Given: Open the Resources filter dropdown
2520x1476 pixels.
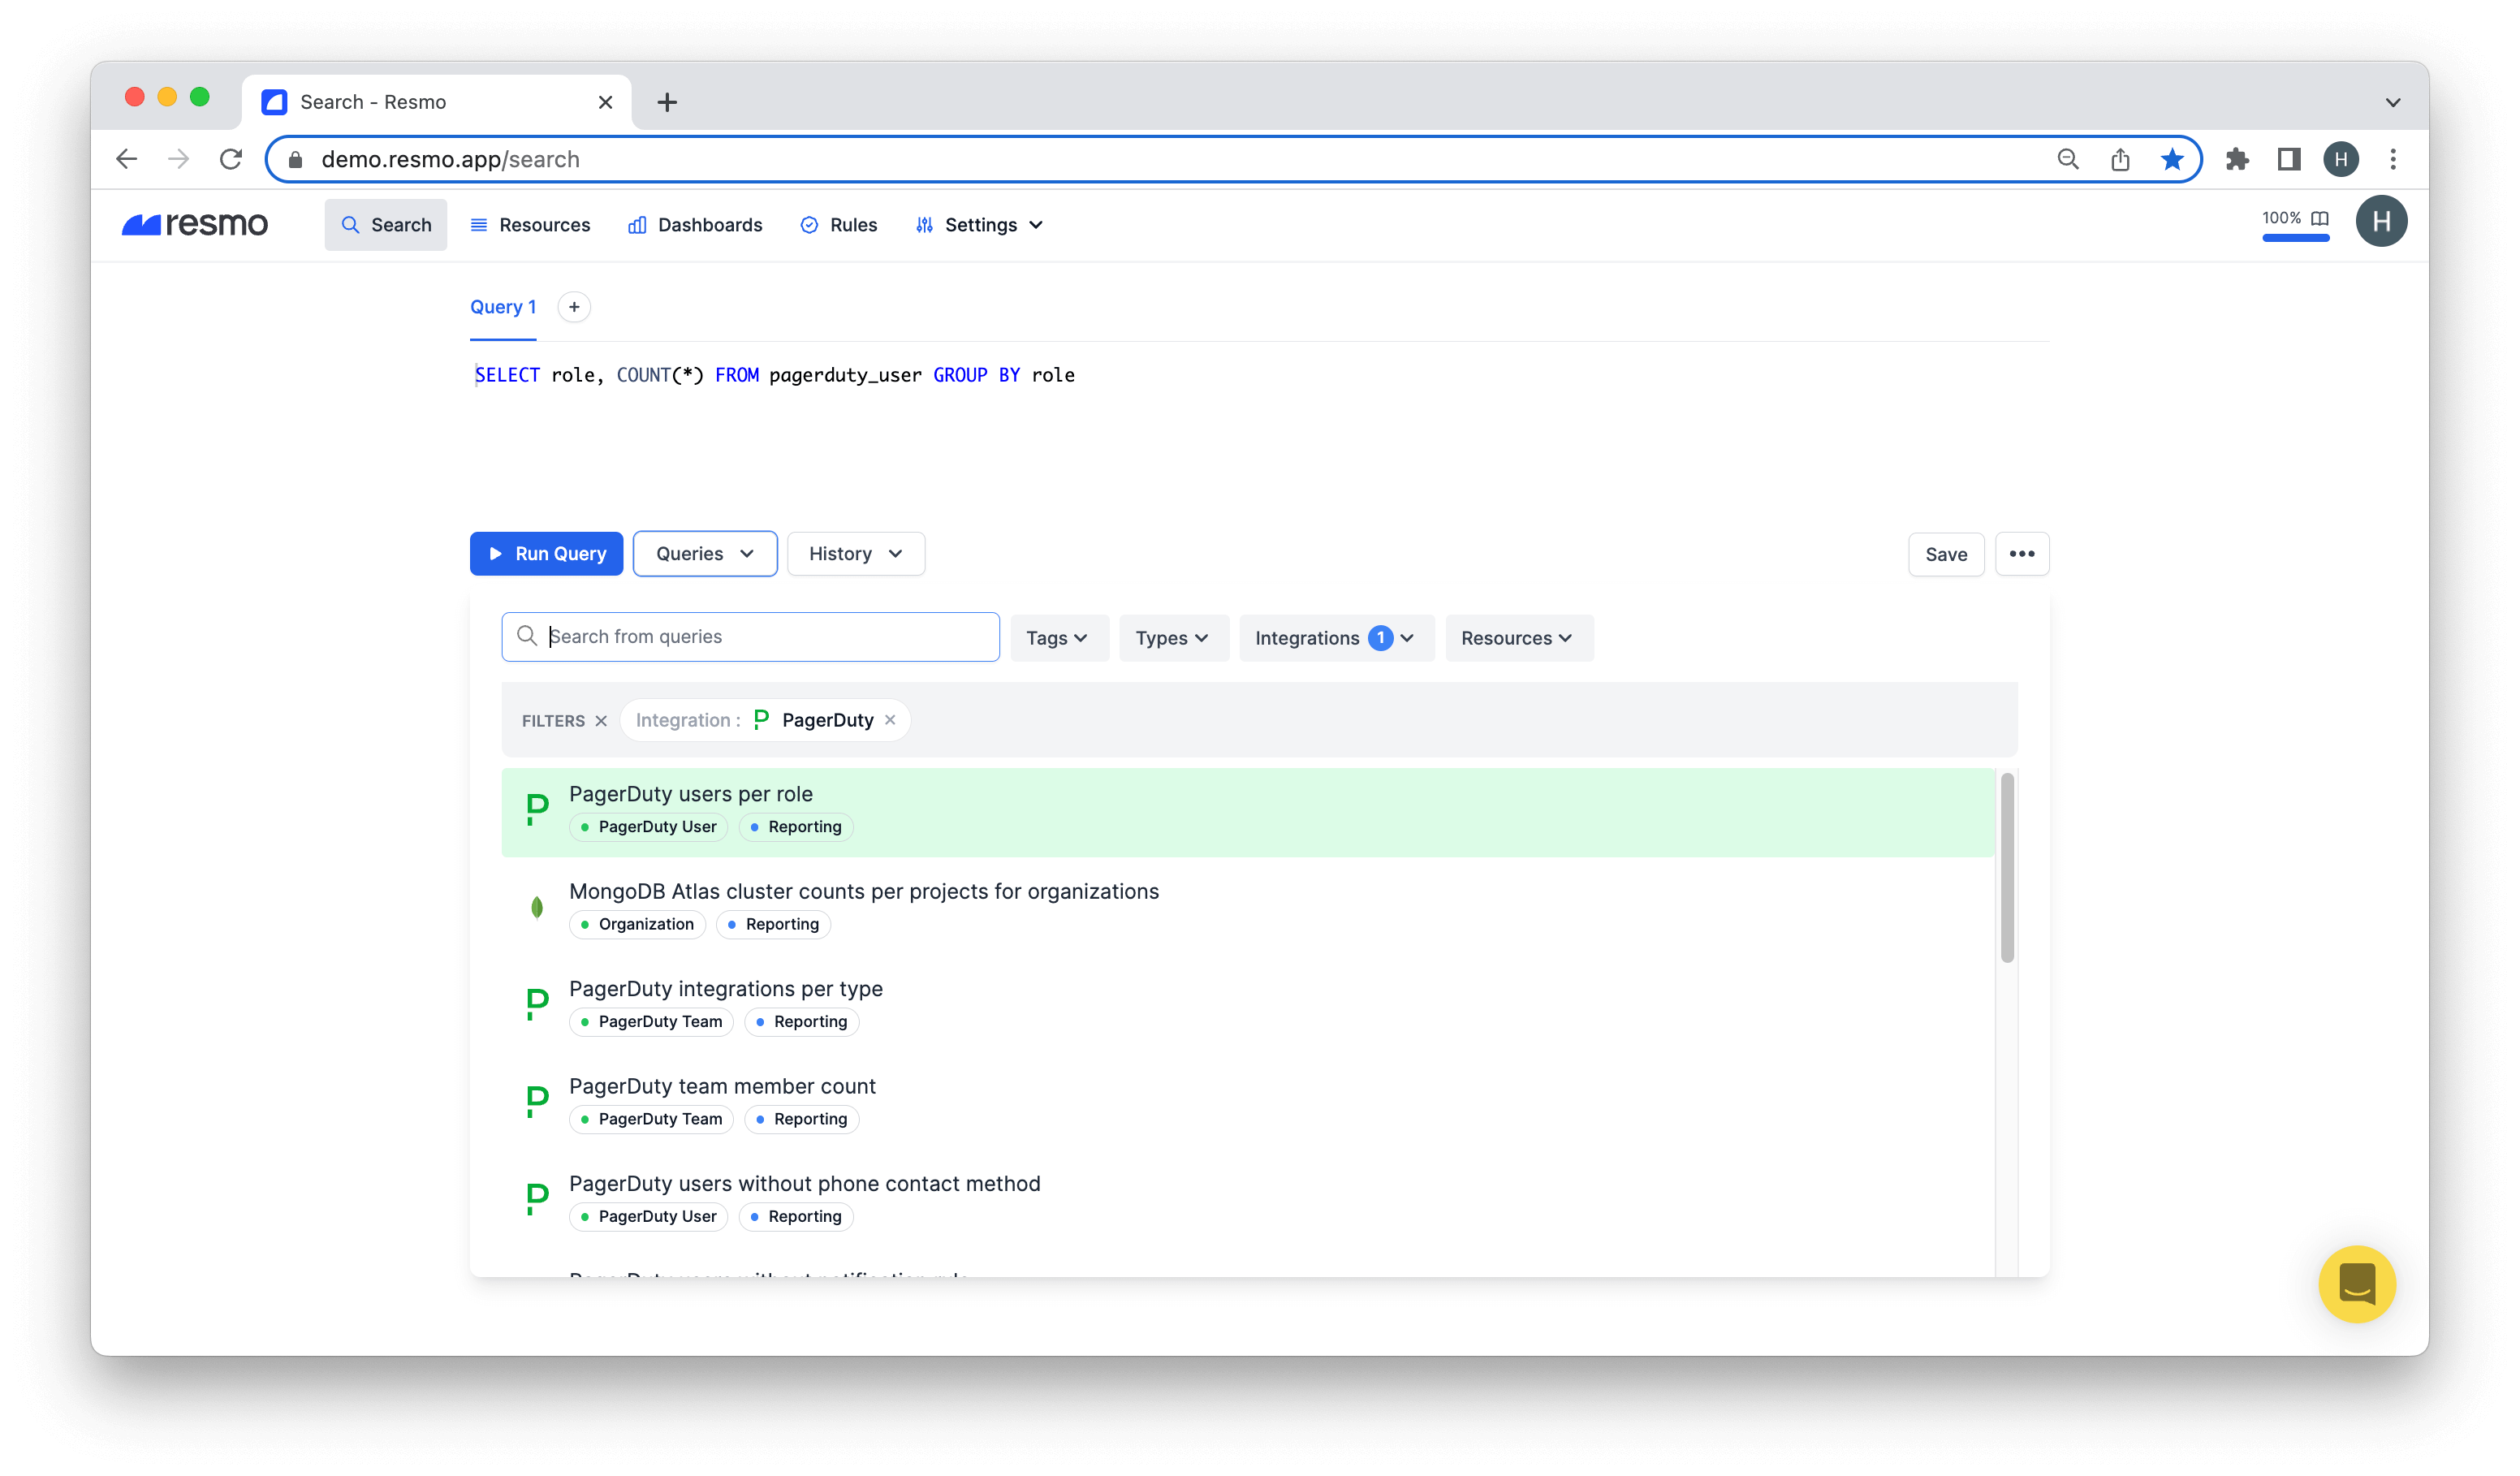Looking at the screenshot, I should 1519,638.
